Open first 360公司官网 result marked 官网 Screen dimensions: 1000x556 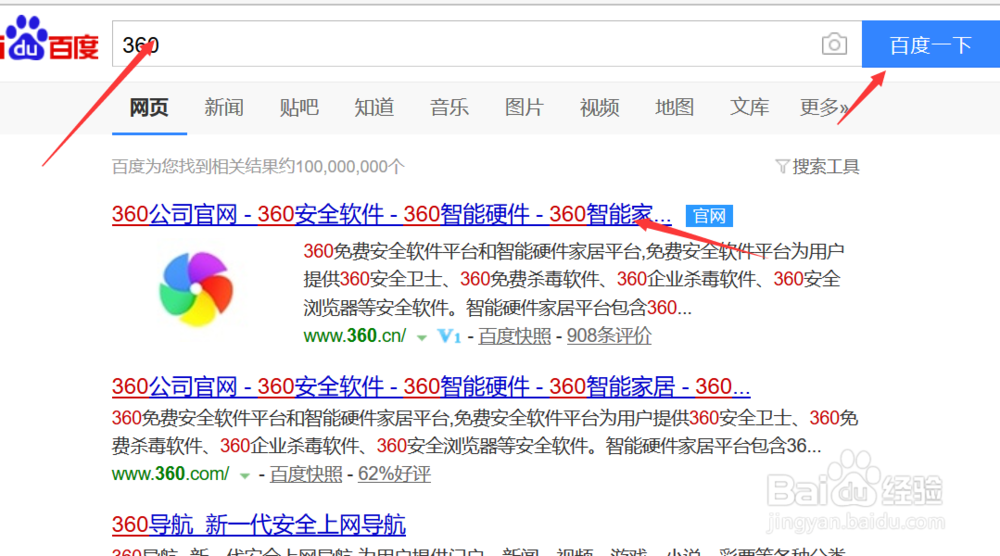[392, 214]
